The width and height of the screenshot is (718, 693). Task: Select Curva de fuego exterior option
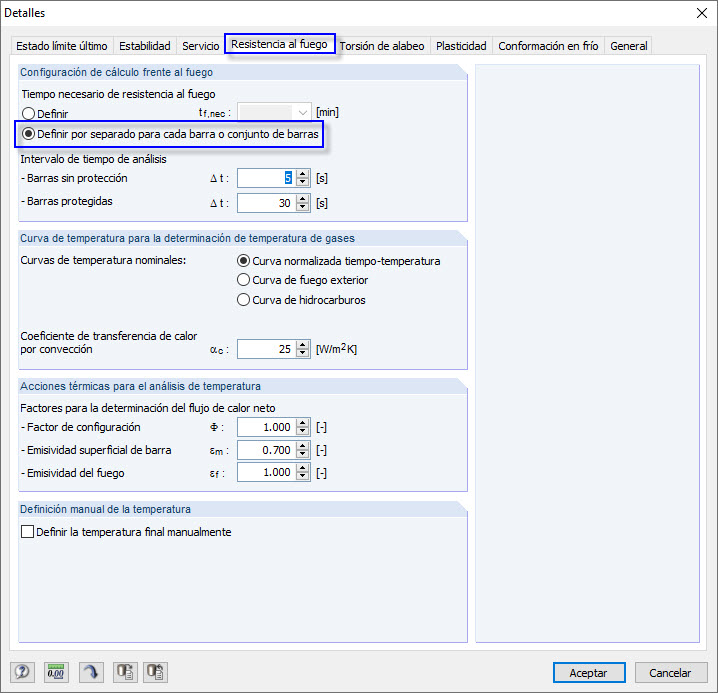click(303, 280)
